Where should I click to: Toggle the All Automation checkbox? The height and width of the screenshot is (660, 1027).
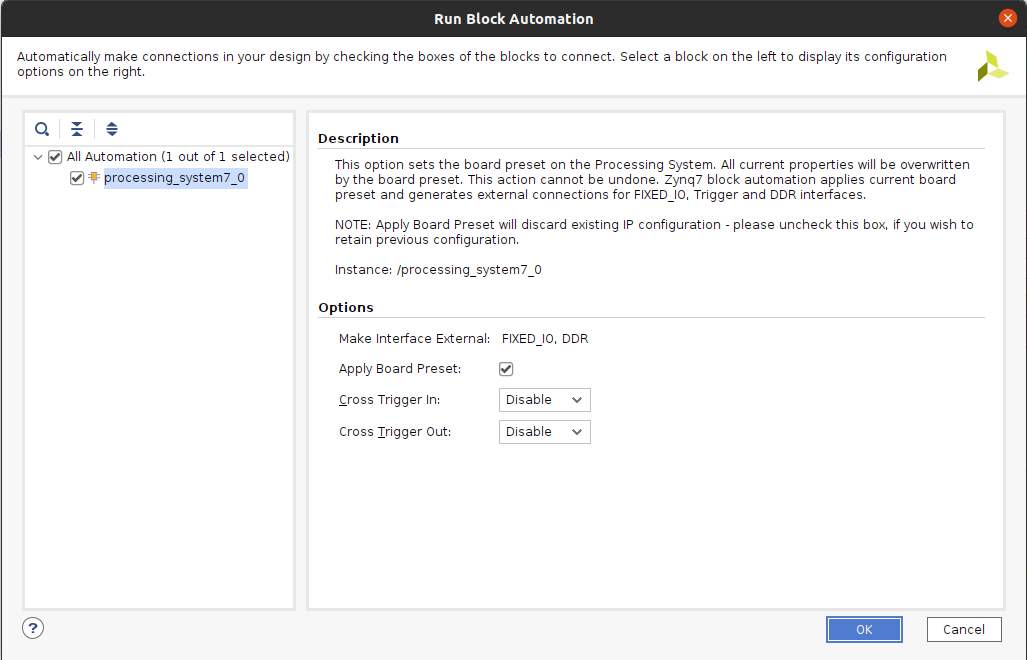(55, 157)
